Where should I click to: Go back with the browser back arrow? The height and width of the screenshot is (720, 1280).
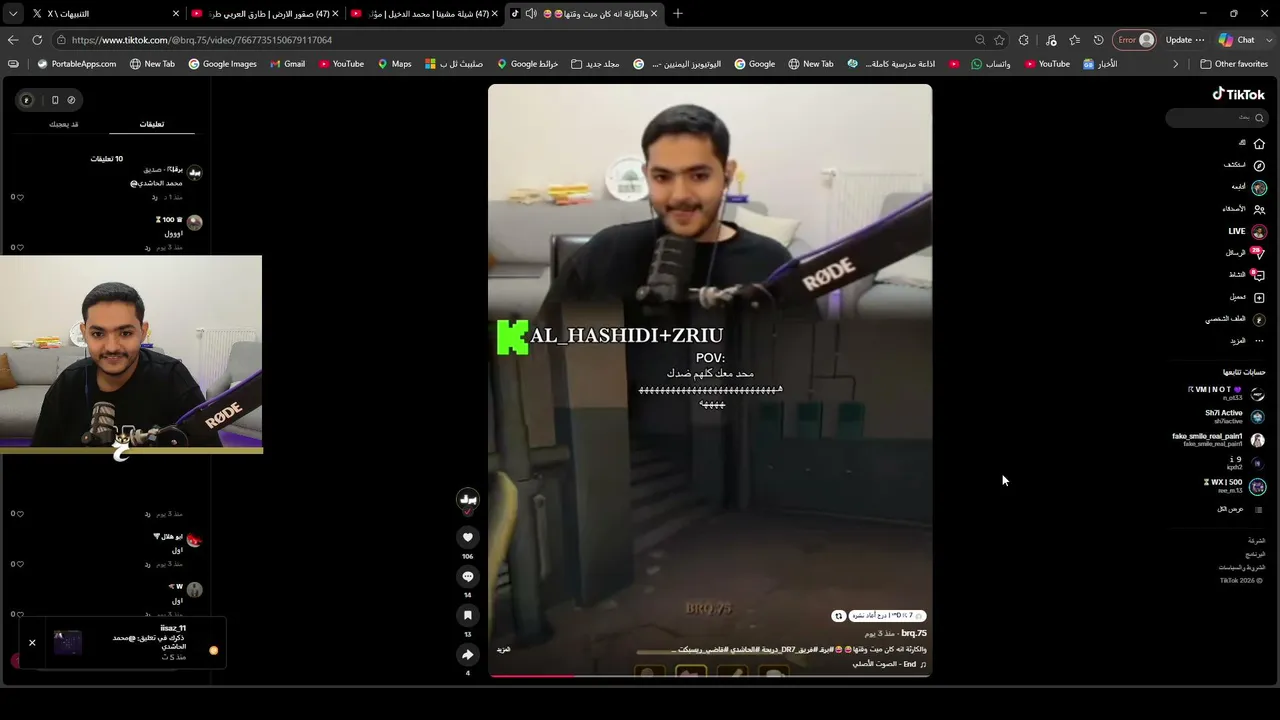[x=13, y=40]
